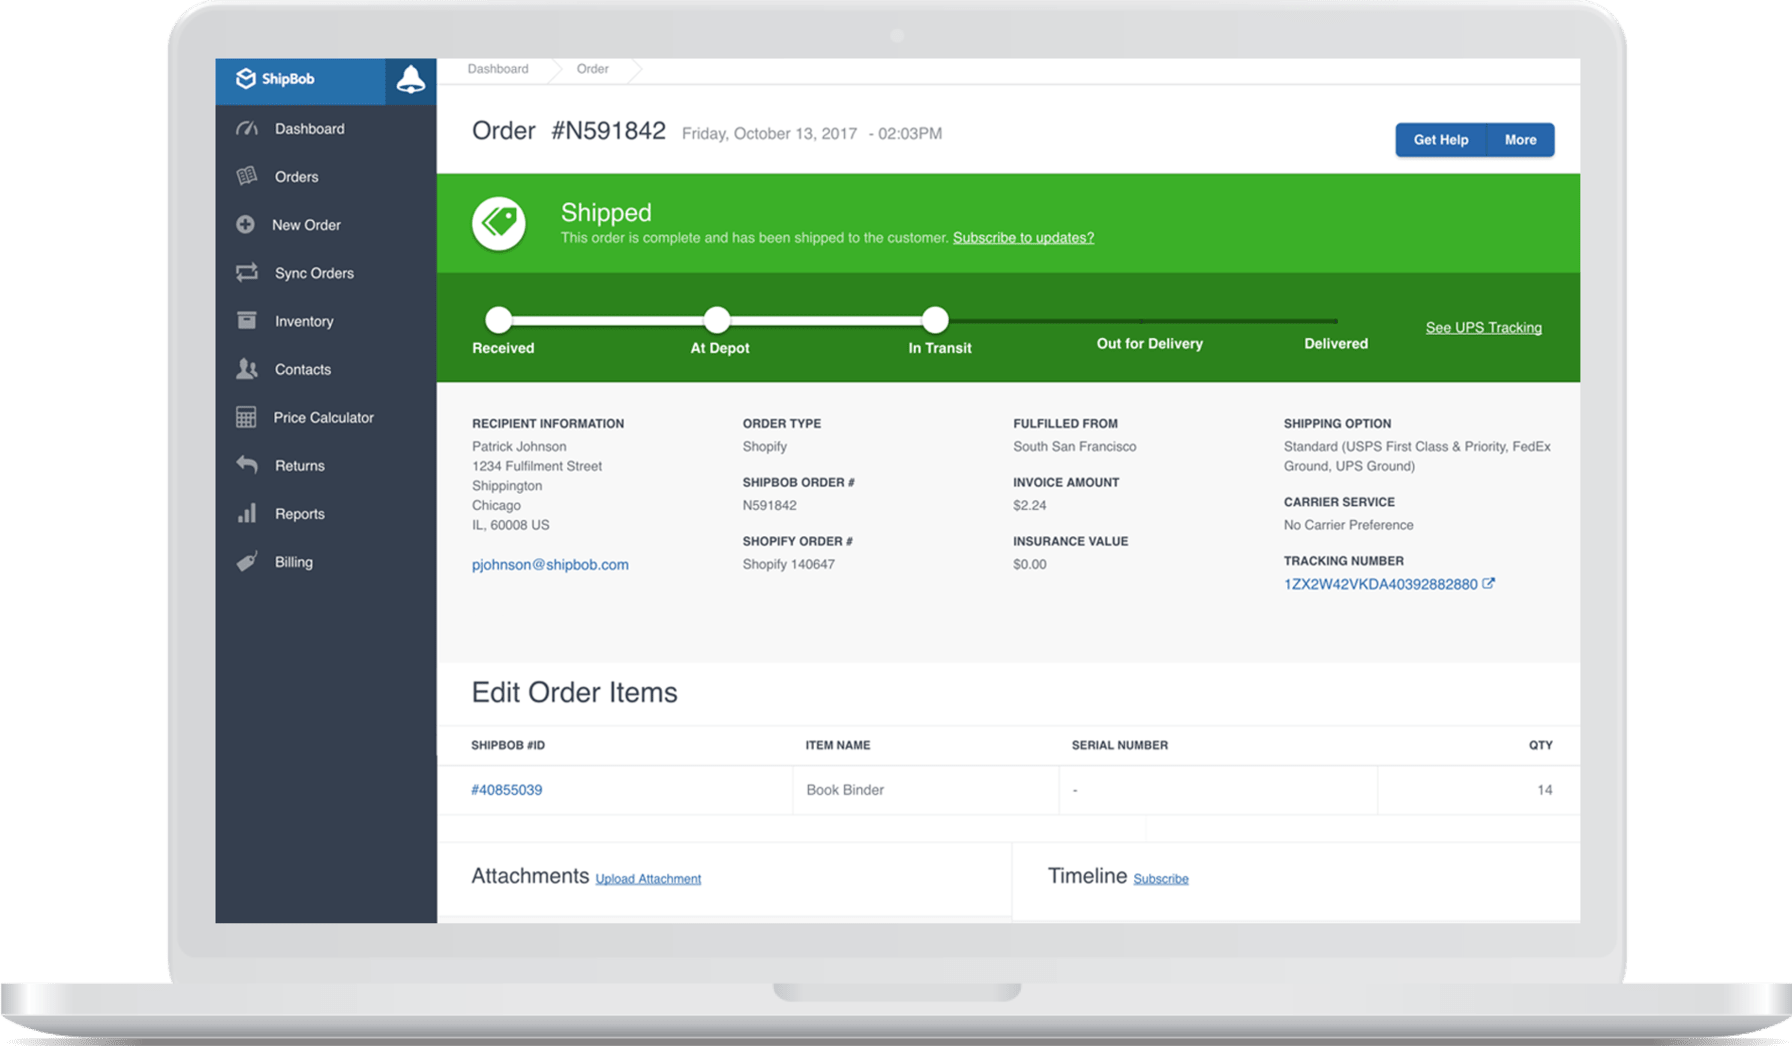Click the Sync Orders arrows icon
The image size is (1792, 1046).
coord(247,273)
